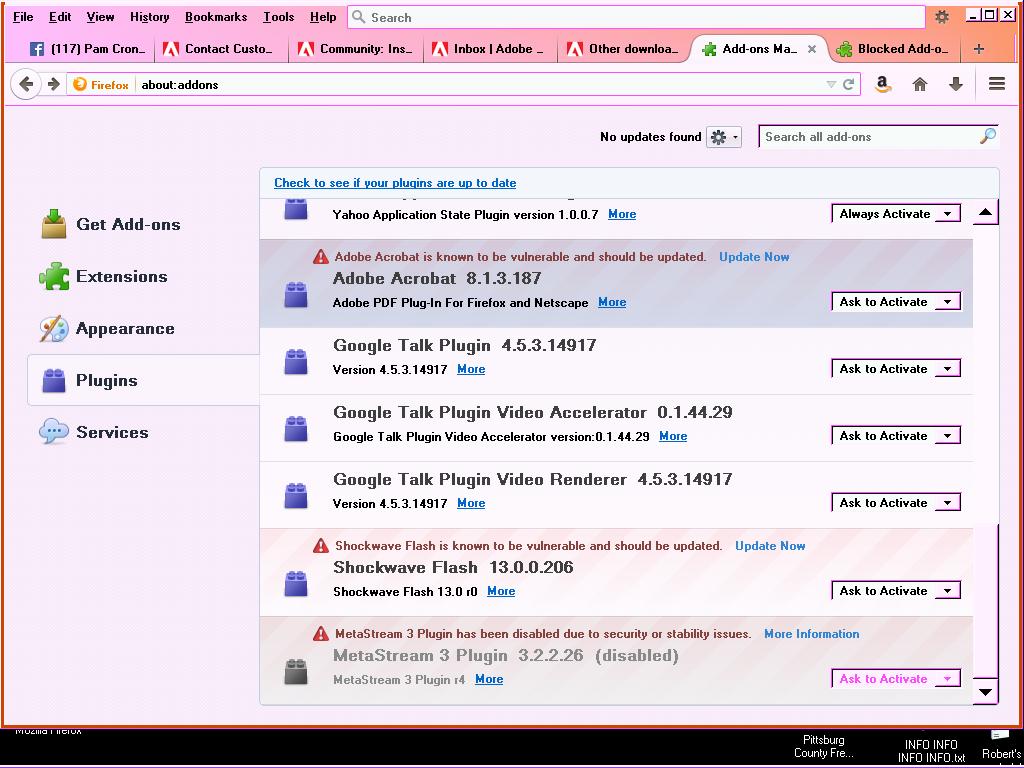The width and height of the screenshot is (1024, 768).
Task: Open the URL bar history dropdown arrow
Action: coord(831,84)
